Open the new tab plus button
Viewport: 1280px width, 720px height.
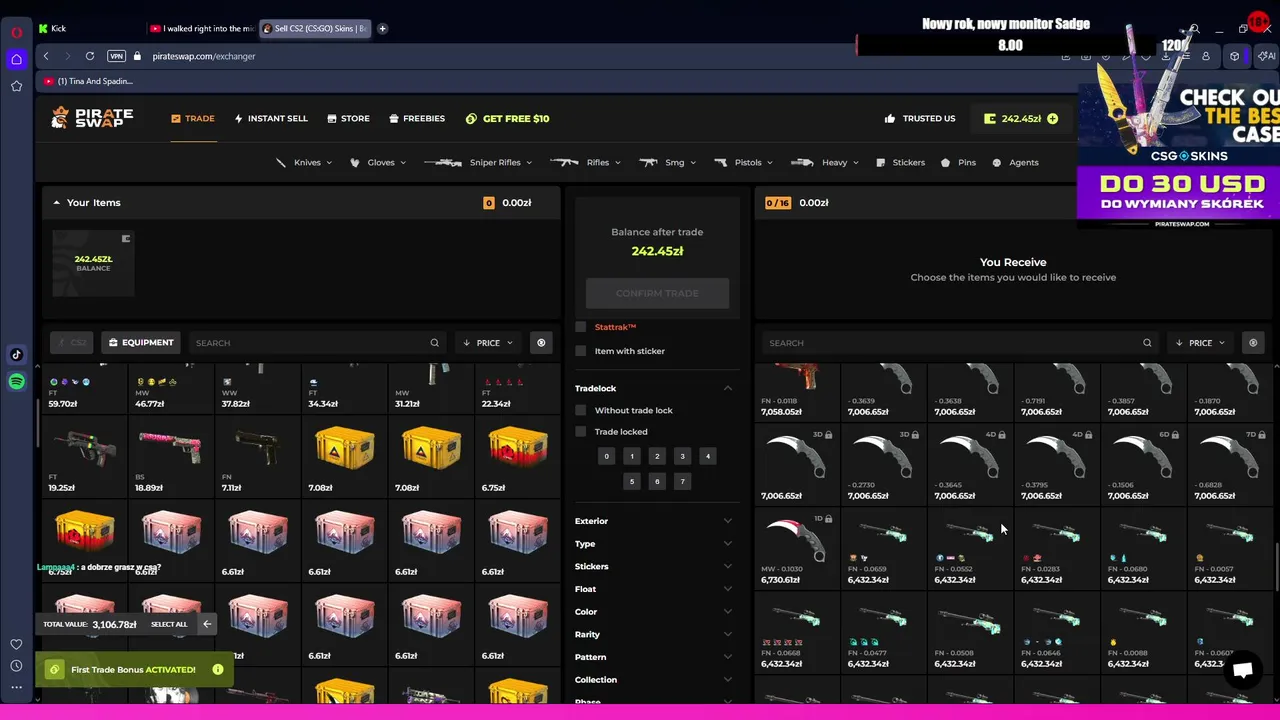pos(382,29)
